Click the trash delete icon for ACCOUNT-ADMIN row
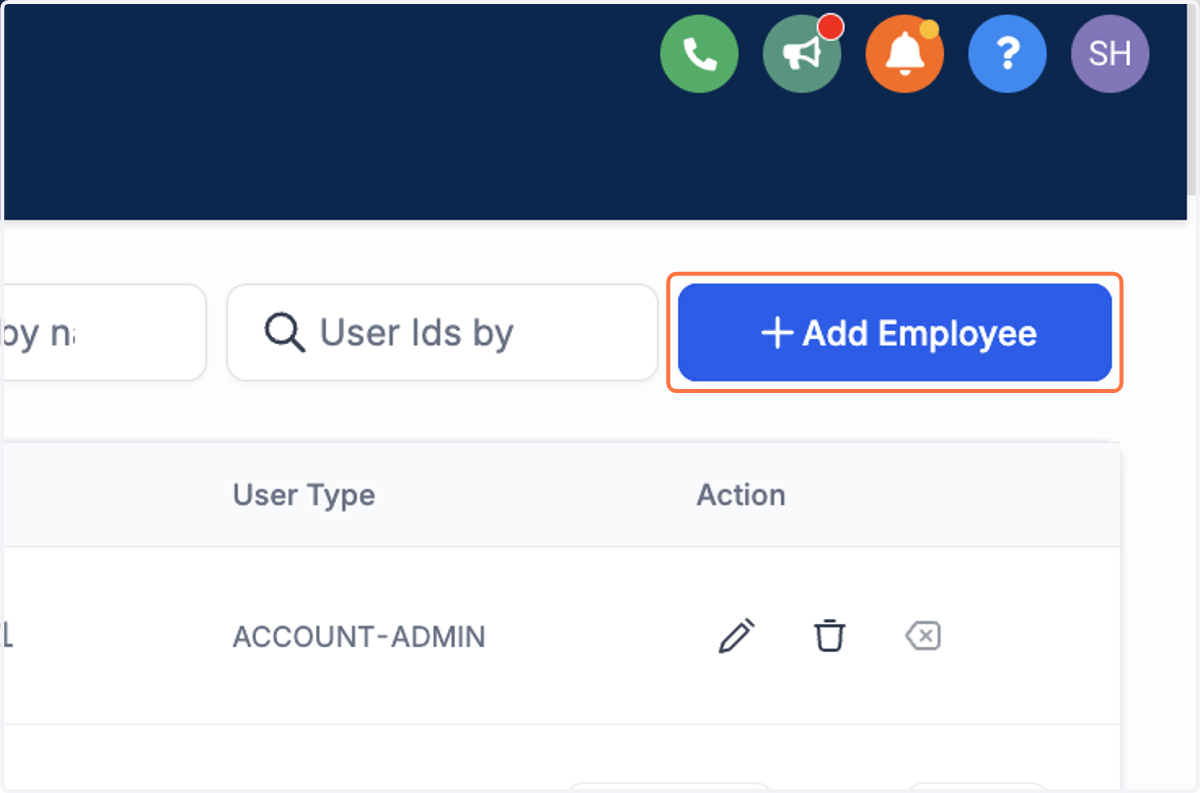 [x=829, y=636]
